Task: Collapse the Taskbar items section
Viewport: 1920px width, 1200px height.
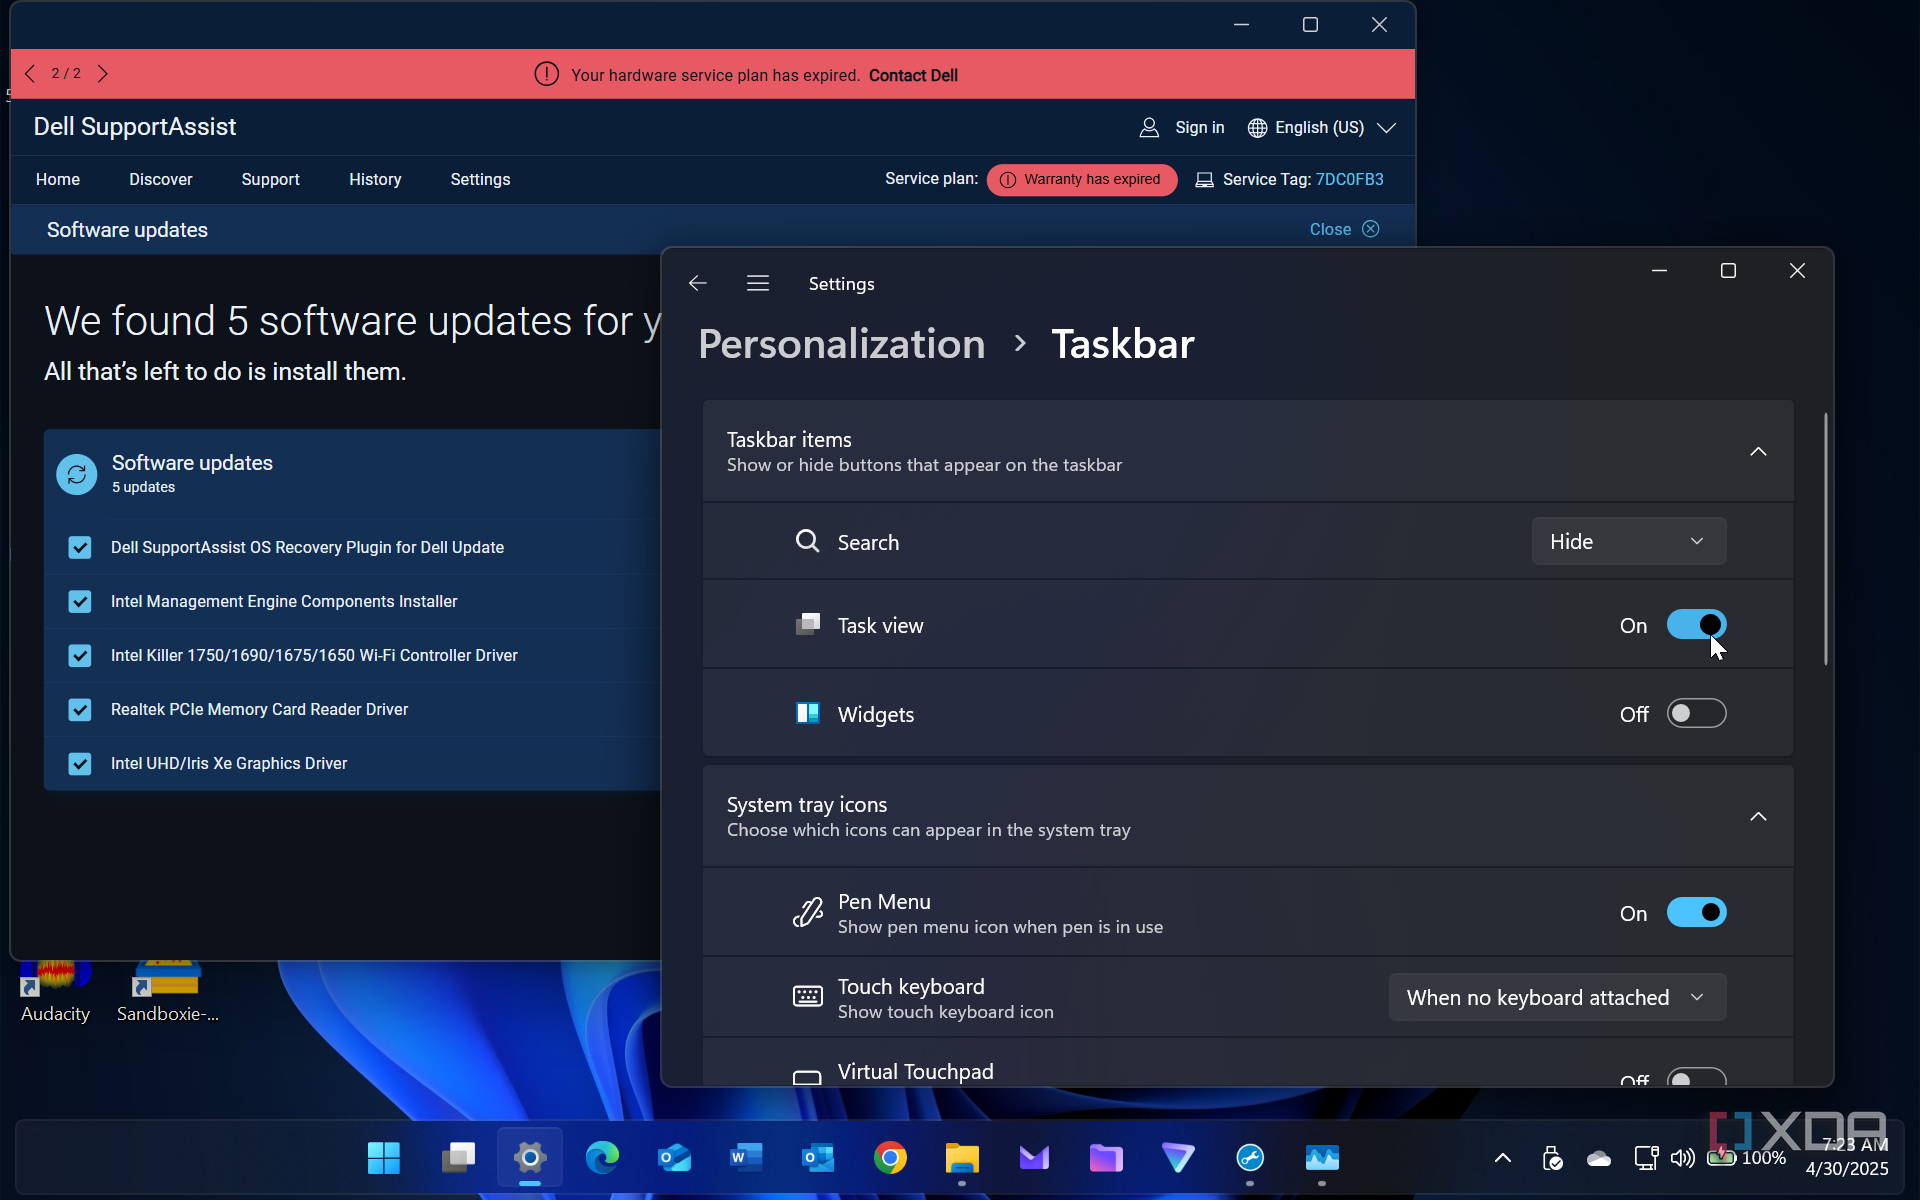Action: (1758, 452)
